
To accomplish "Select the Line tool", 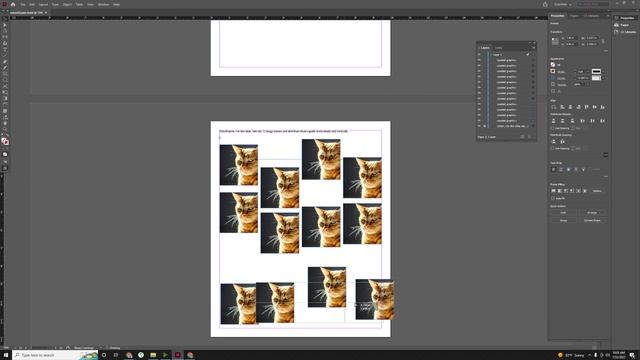I will pos(5,56).
